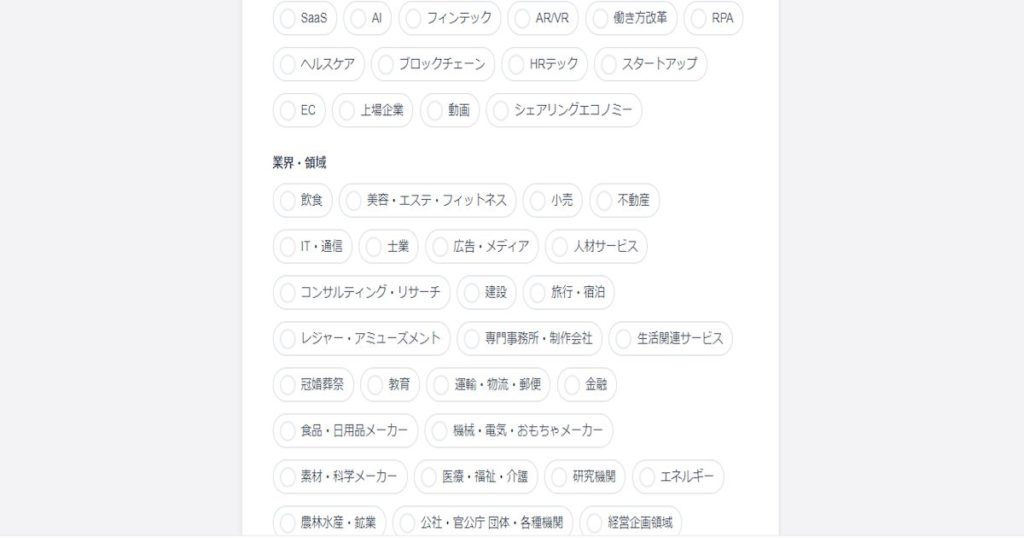
Task: Pick 美容・エステ・フィットネス industry
Action: [x=427, y=200]
